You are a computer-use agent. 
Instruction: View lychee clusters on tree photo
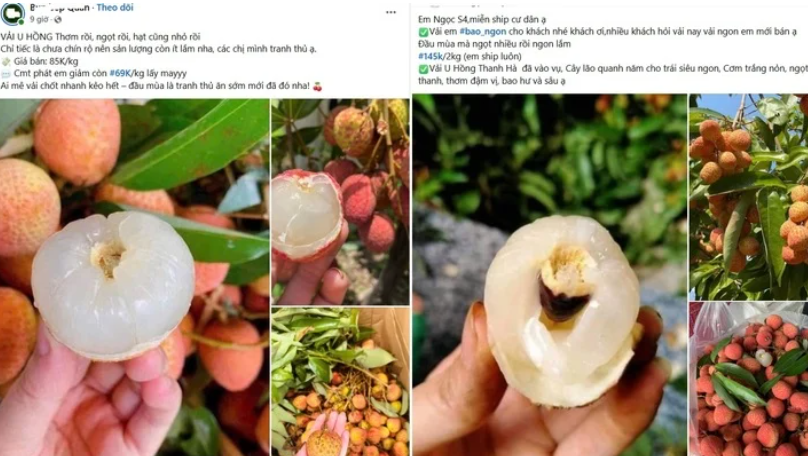(x=749, y=197)
